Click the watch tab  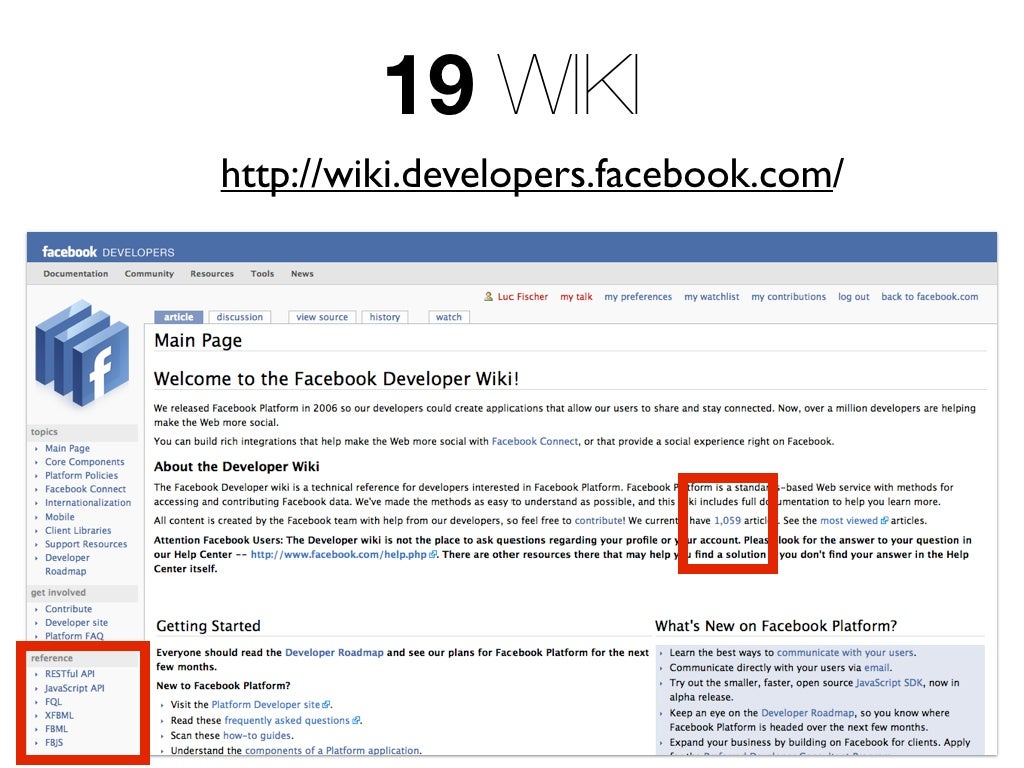[x=449, y=317]
